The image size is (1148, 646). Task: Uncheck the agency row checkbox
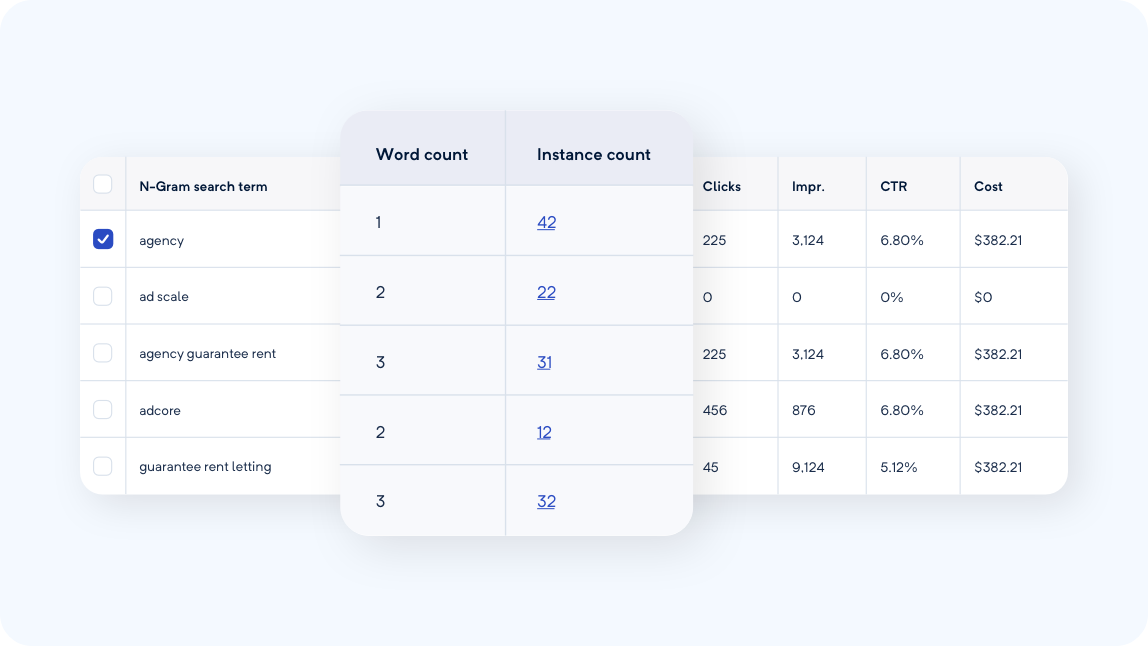(x=103, y=239)
